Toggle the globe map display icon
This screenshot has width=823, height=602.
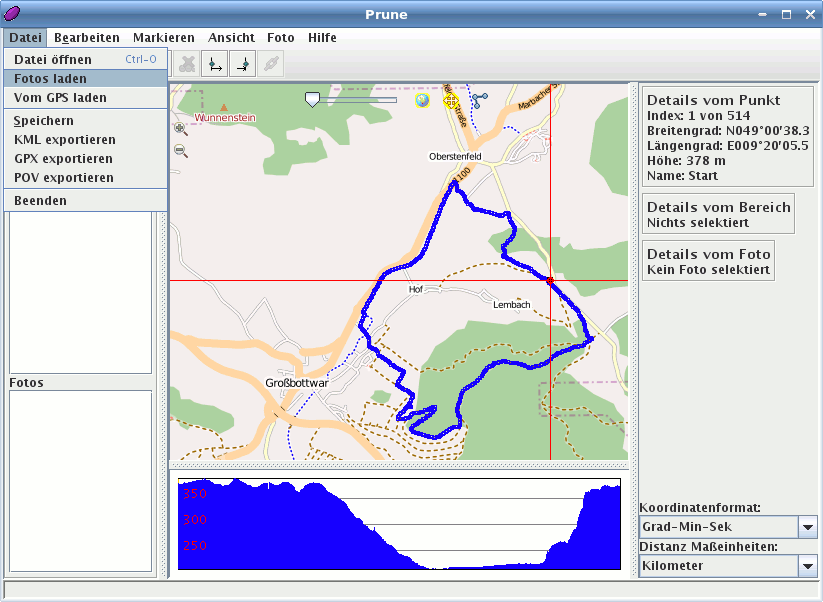coord(422,100)
